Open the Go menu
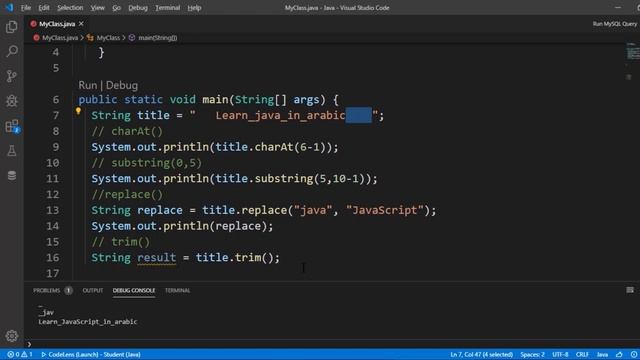Viewport: 640px width, 360px height. point(116,7)
